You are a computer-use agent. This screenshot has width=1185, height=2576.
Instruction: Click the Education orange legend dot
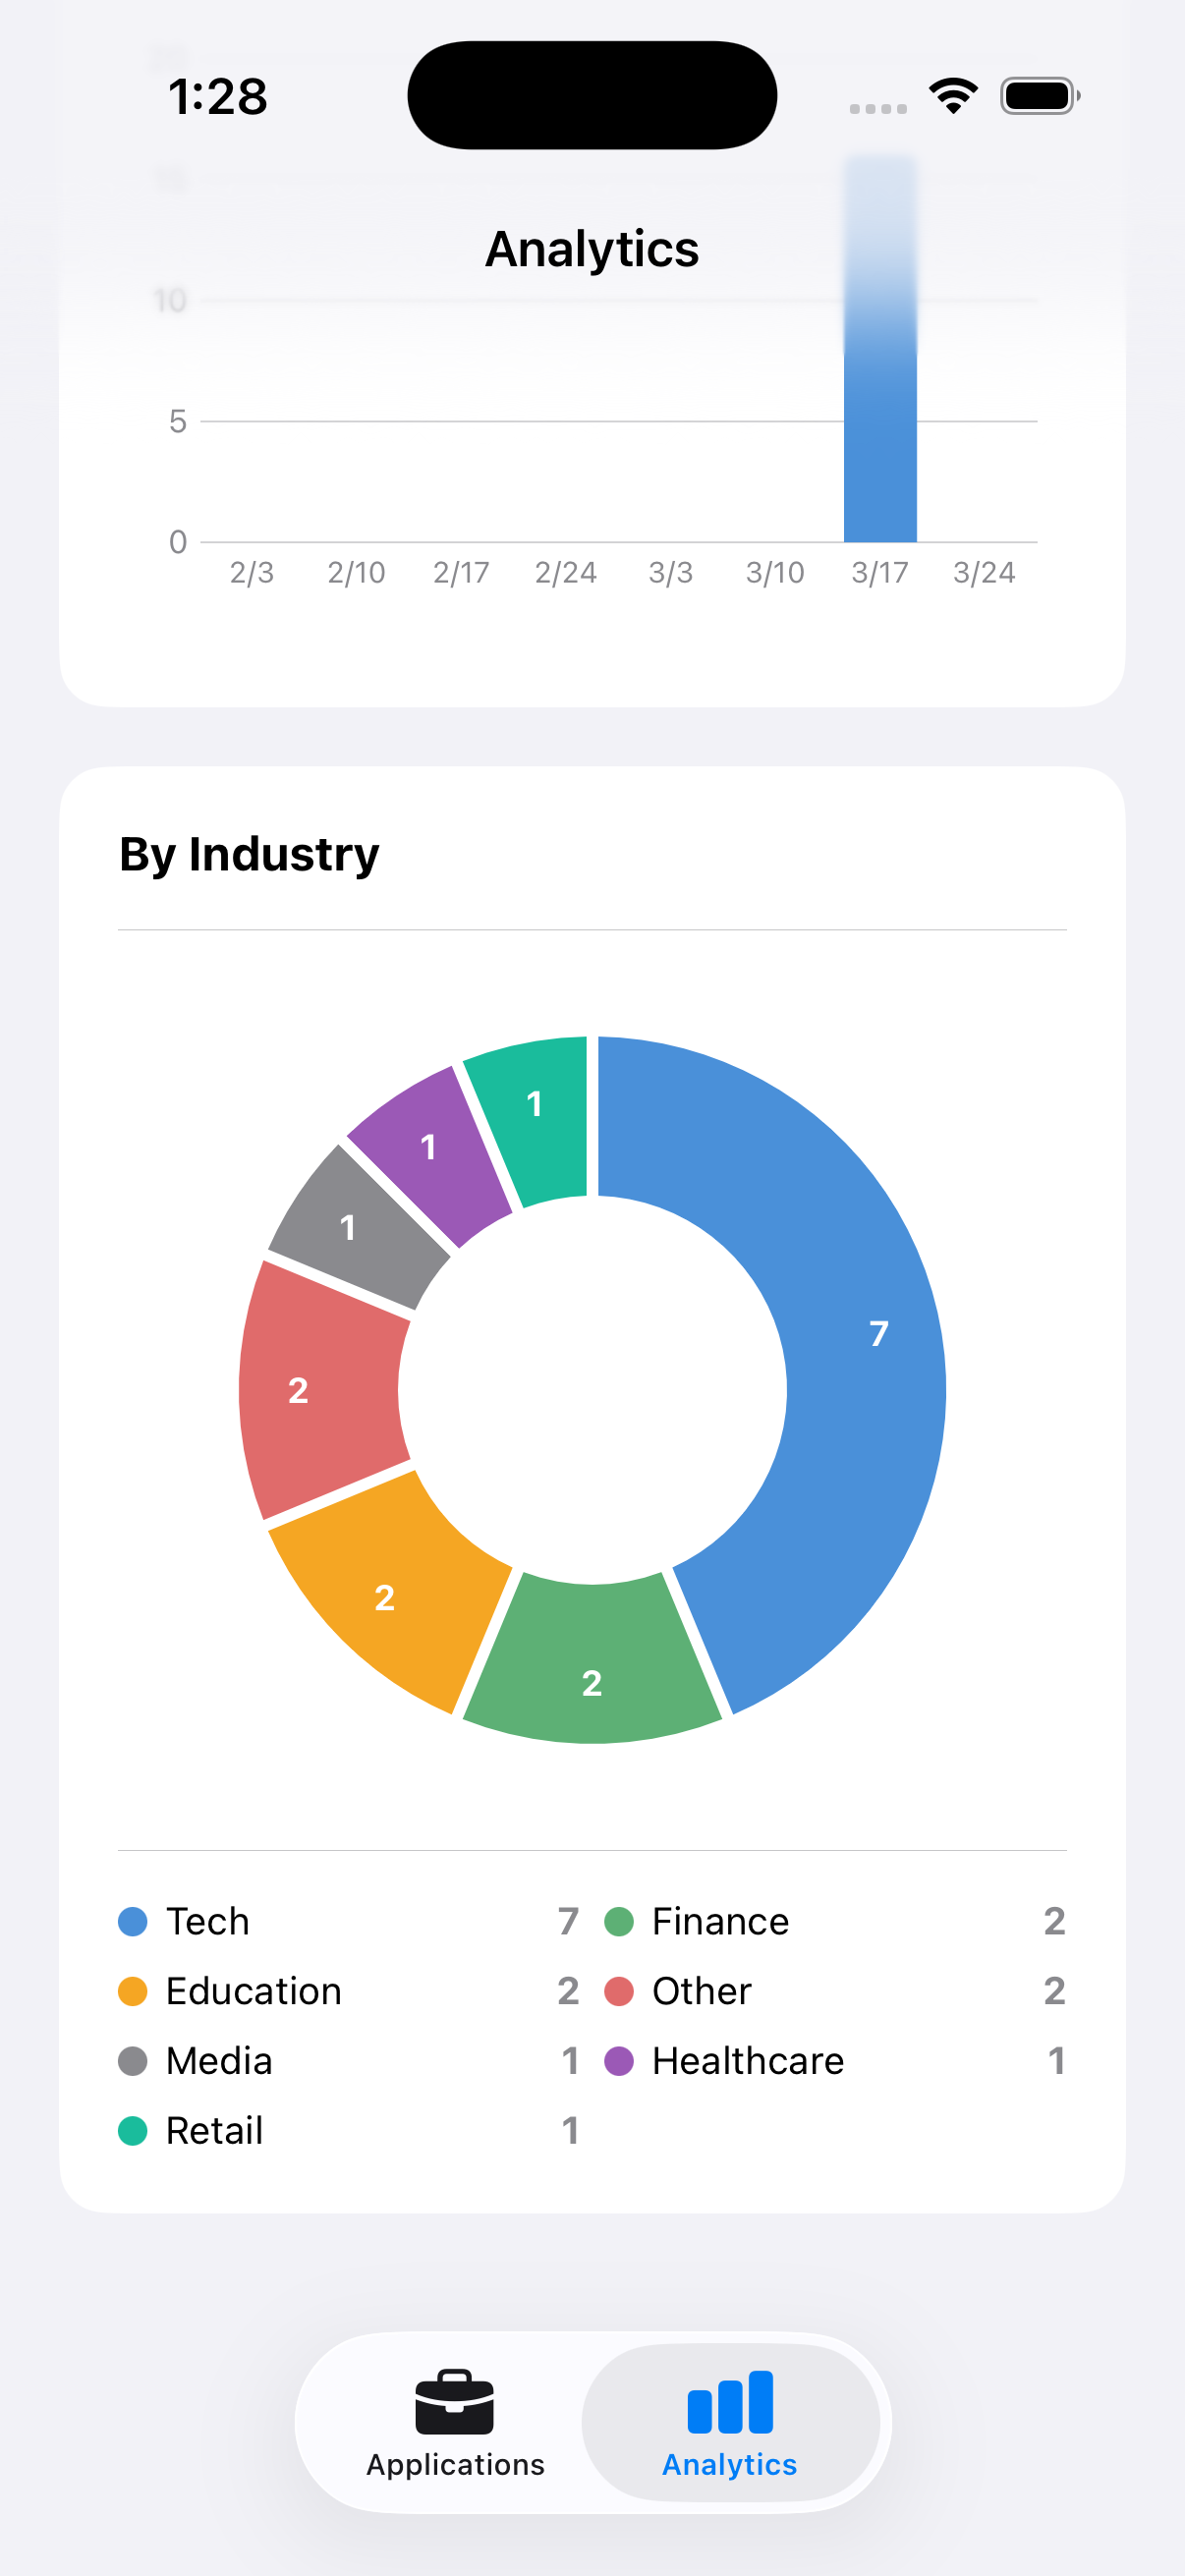point(133,1992)
